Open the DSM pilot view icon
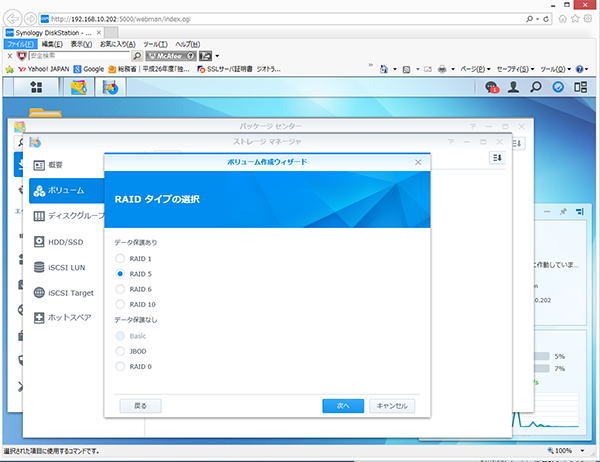Image resolution: width=600 pixels, height=462 pixels. tap(558, 87)
